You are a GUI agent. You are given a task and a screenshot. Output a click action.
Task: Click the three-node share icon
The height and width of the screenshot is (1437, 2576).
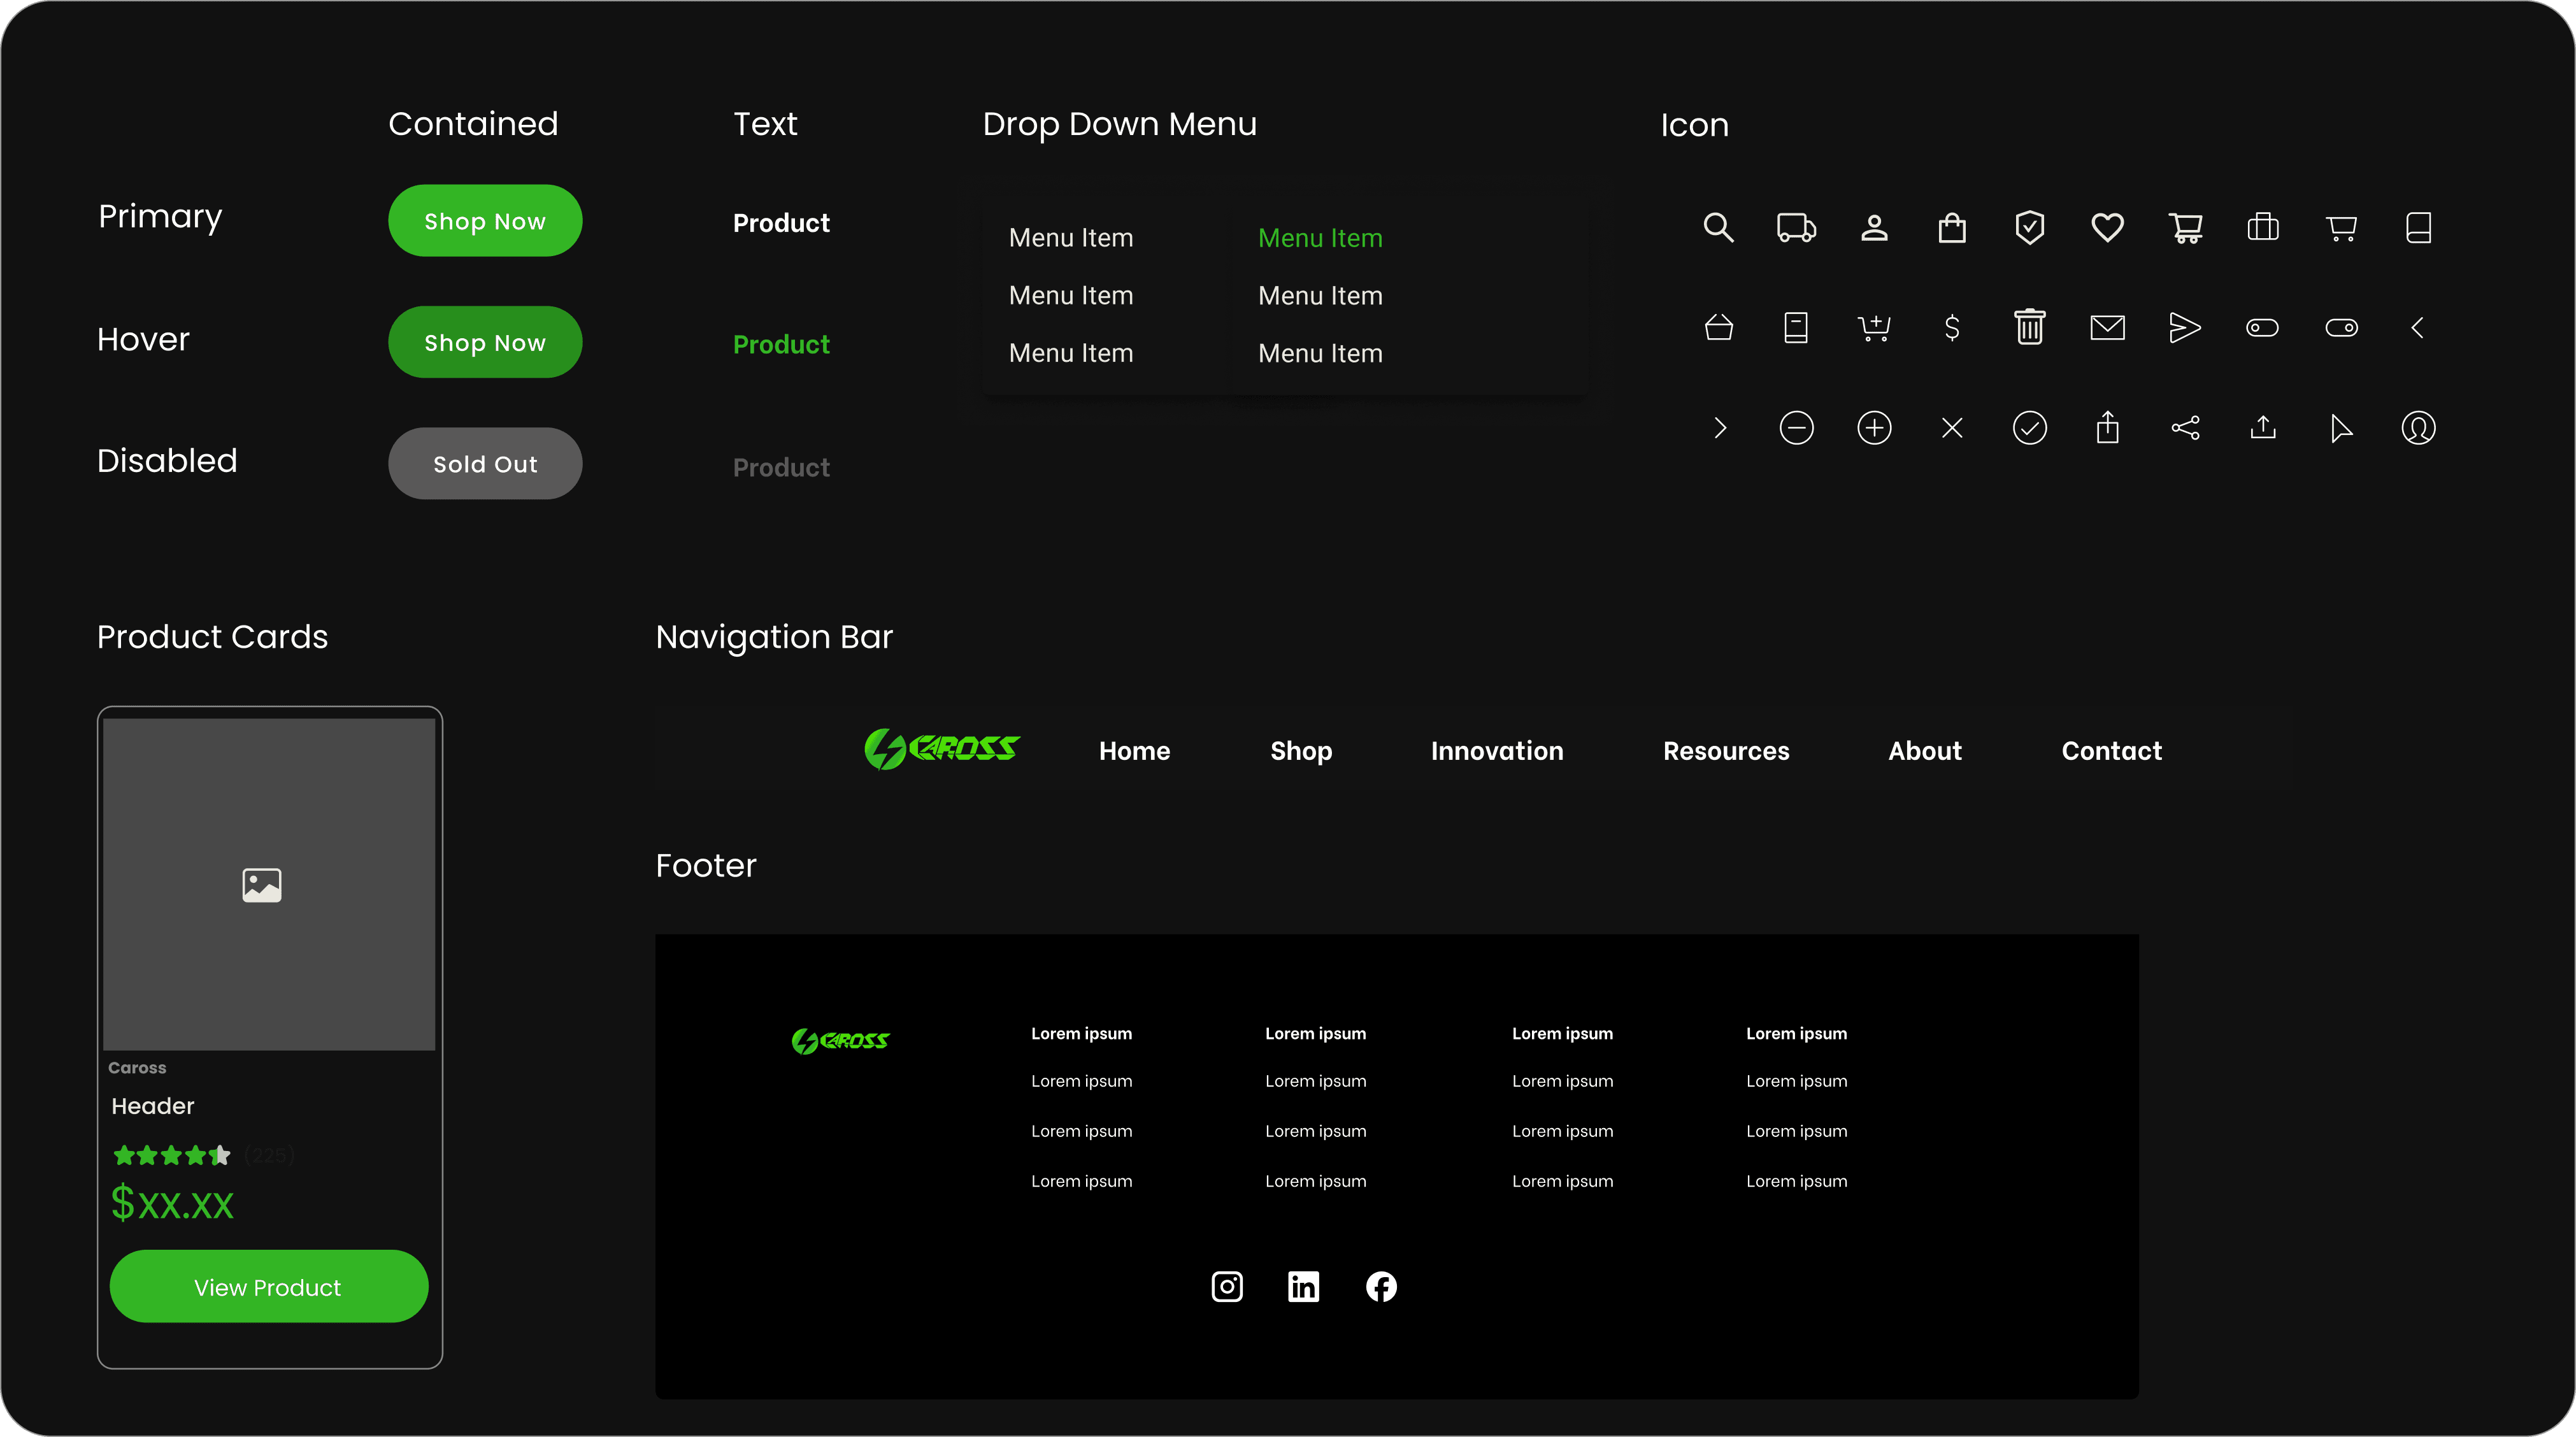[2185, 428]
